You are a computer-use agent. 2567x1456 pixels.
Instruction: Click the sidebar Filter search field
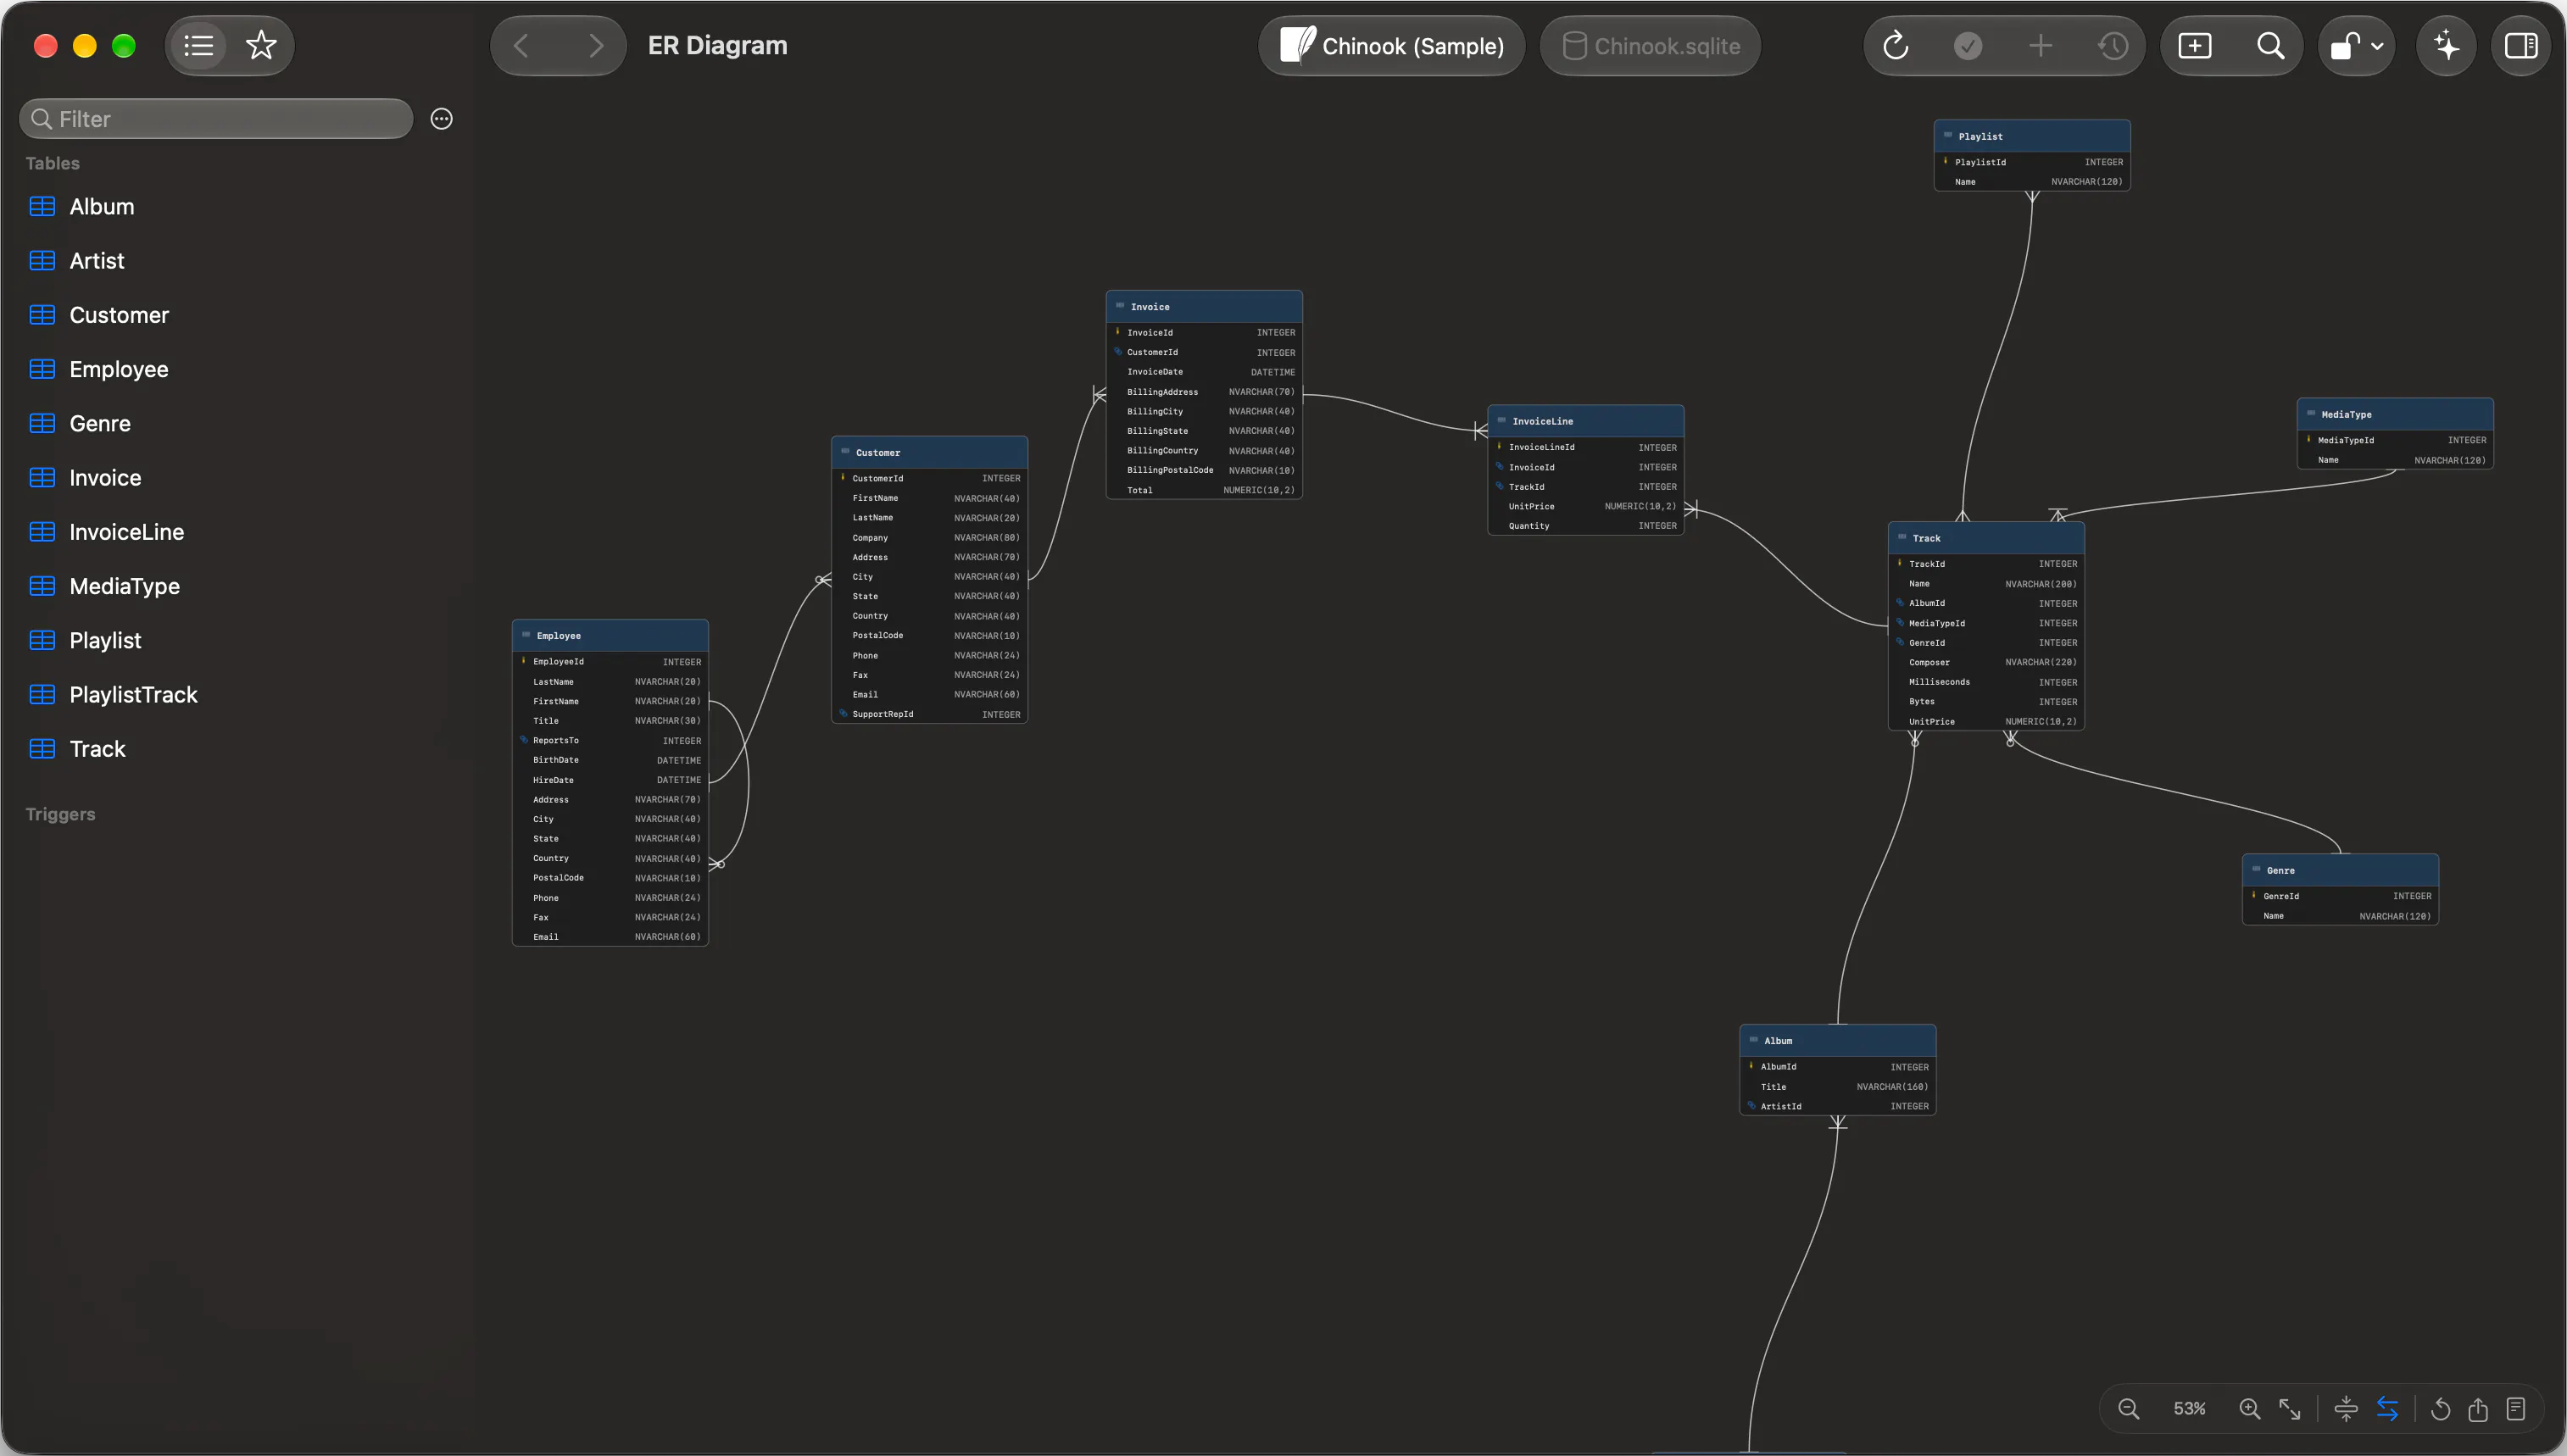coord(216,119)
